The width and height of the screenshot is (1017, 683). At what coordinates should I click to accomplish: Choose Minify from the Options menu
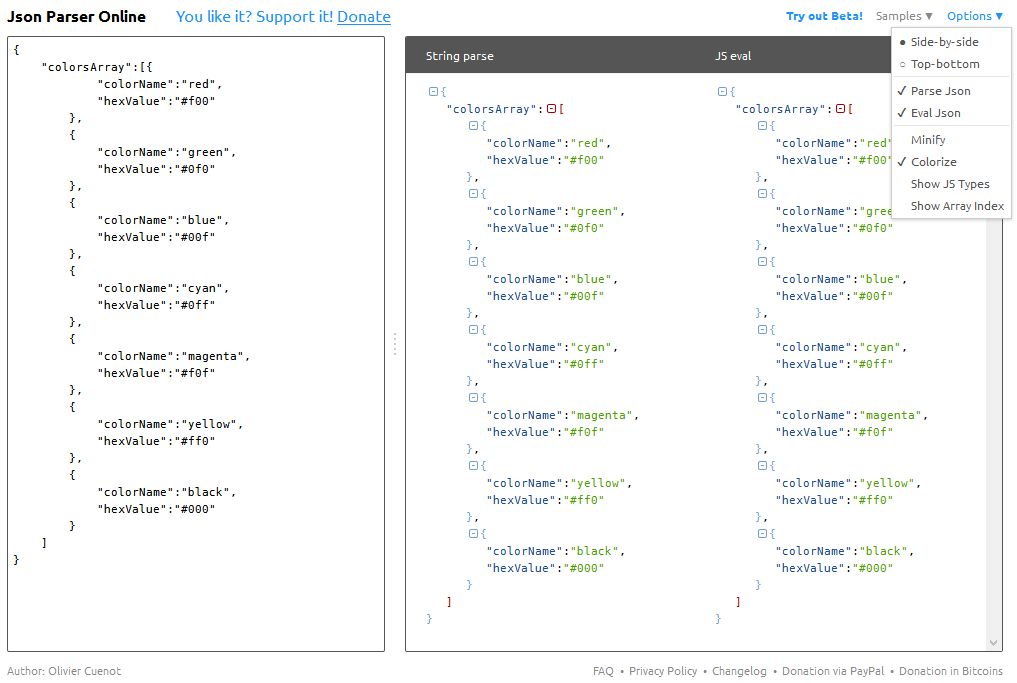[x=928, y=140]
